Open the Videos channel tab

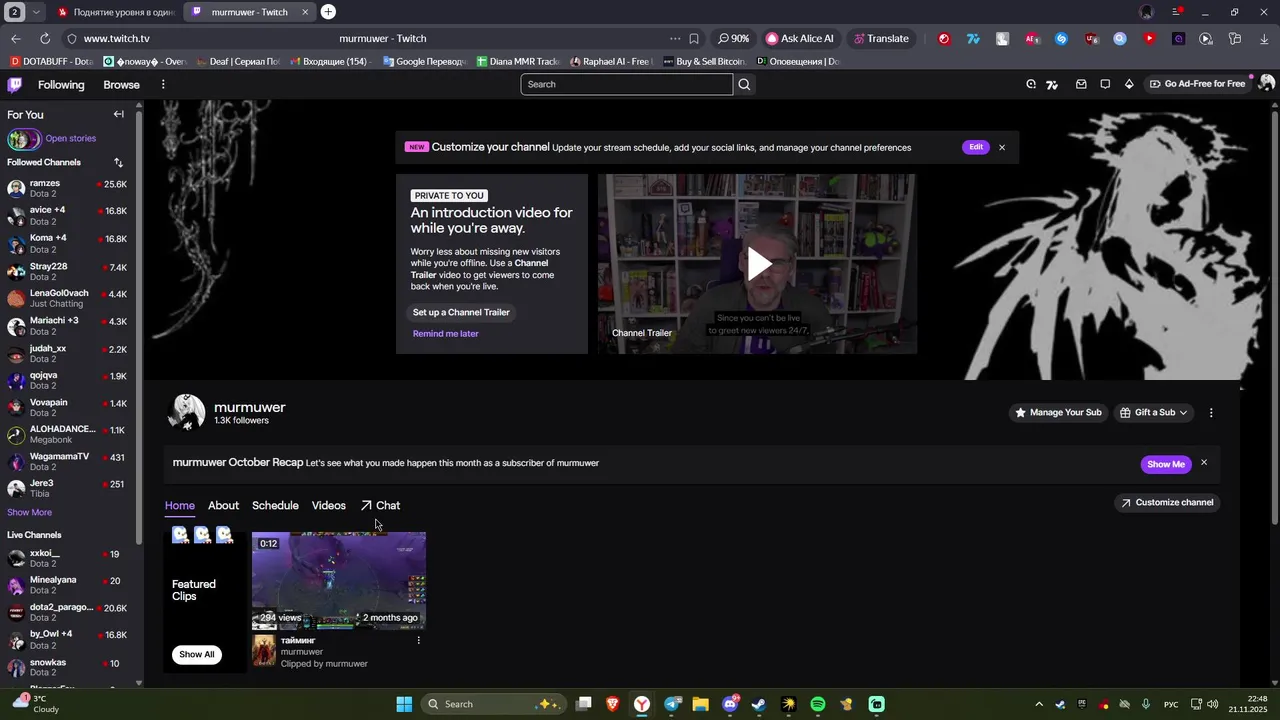coord(329,505)
